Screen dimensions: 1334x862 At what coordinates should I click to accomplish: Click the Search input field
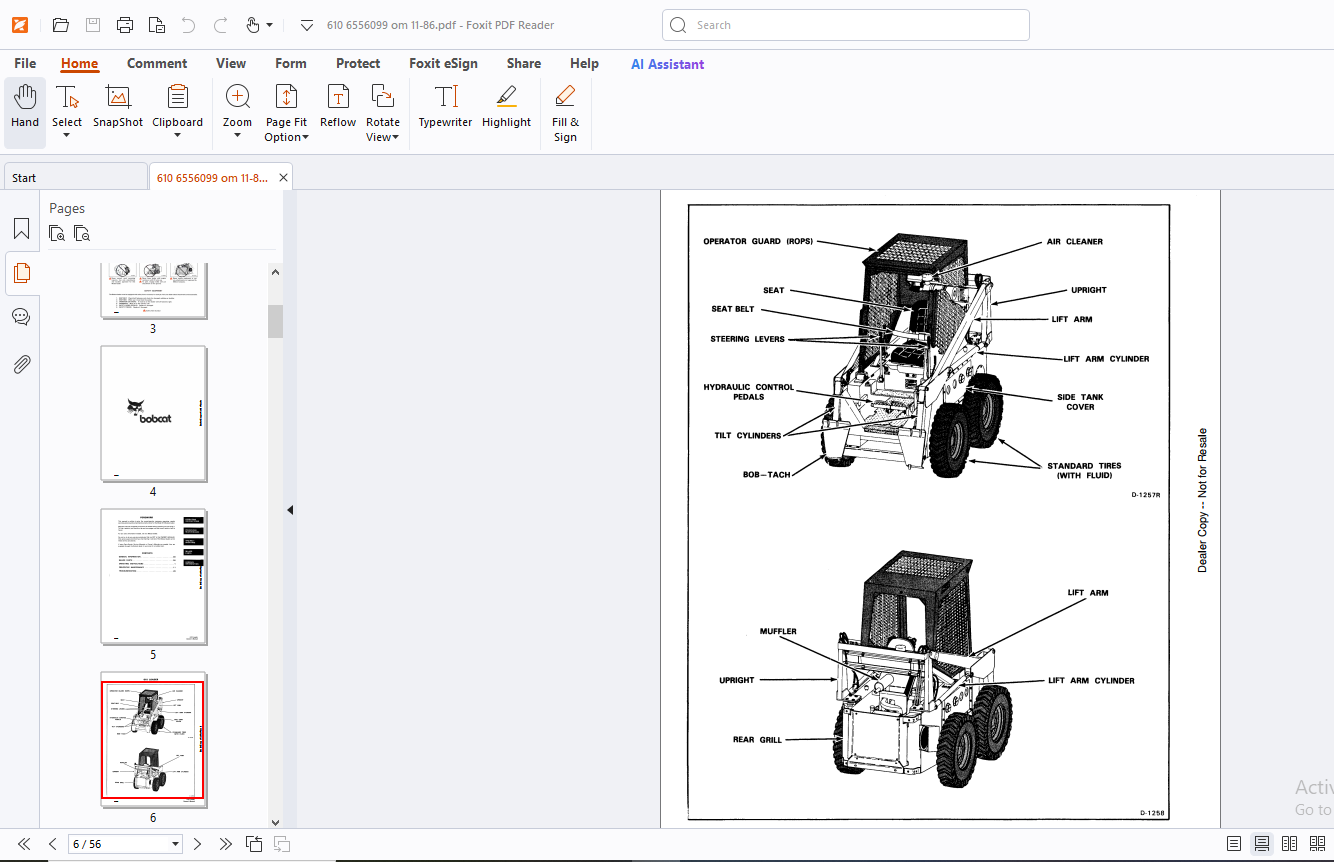(x=846, y=25)
